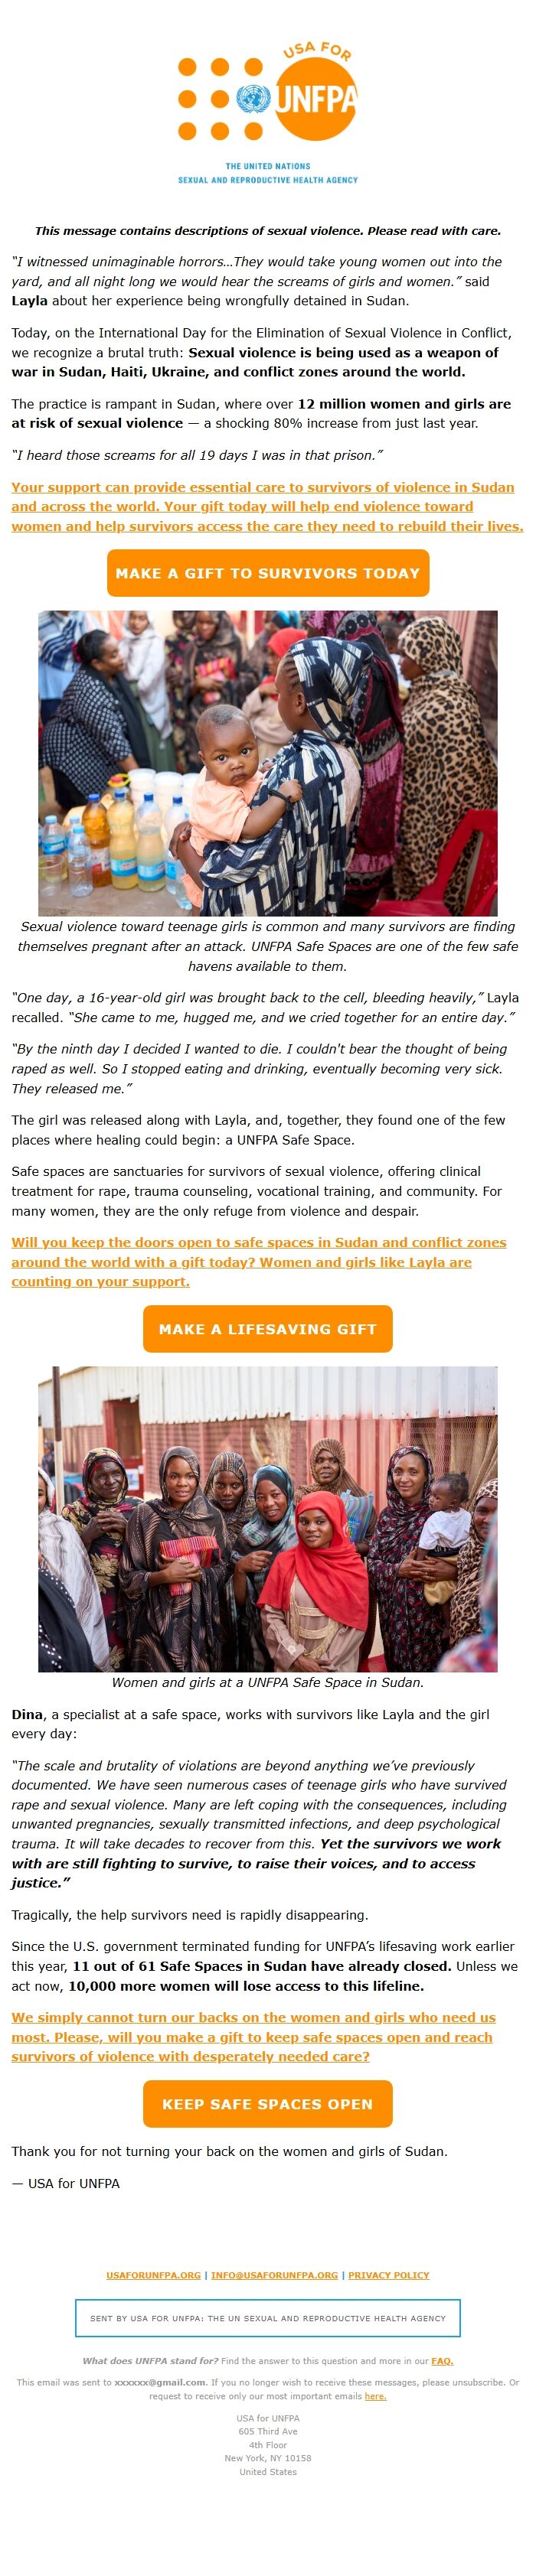Visit the USAFORUNFPA.ORG footer link

(154, 2275)
